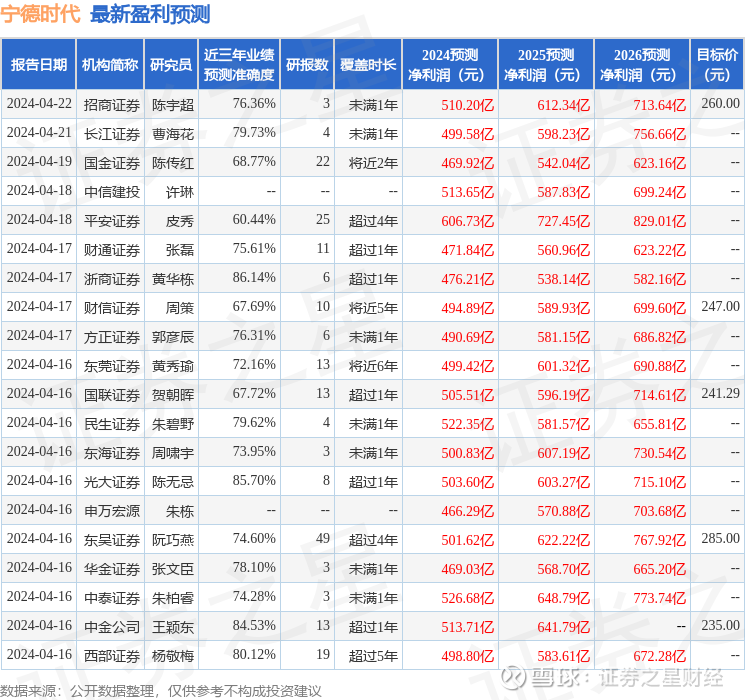
Task: Select the 长江证券 institution cell
Action: coord(112,134)
